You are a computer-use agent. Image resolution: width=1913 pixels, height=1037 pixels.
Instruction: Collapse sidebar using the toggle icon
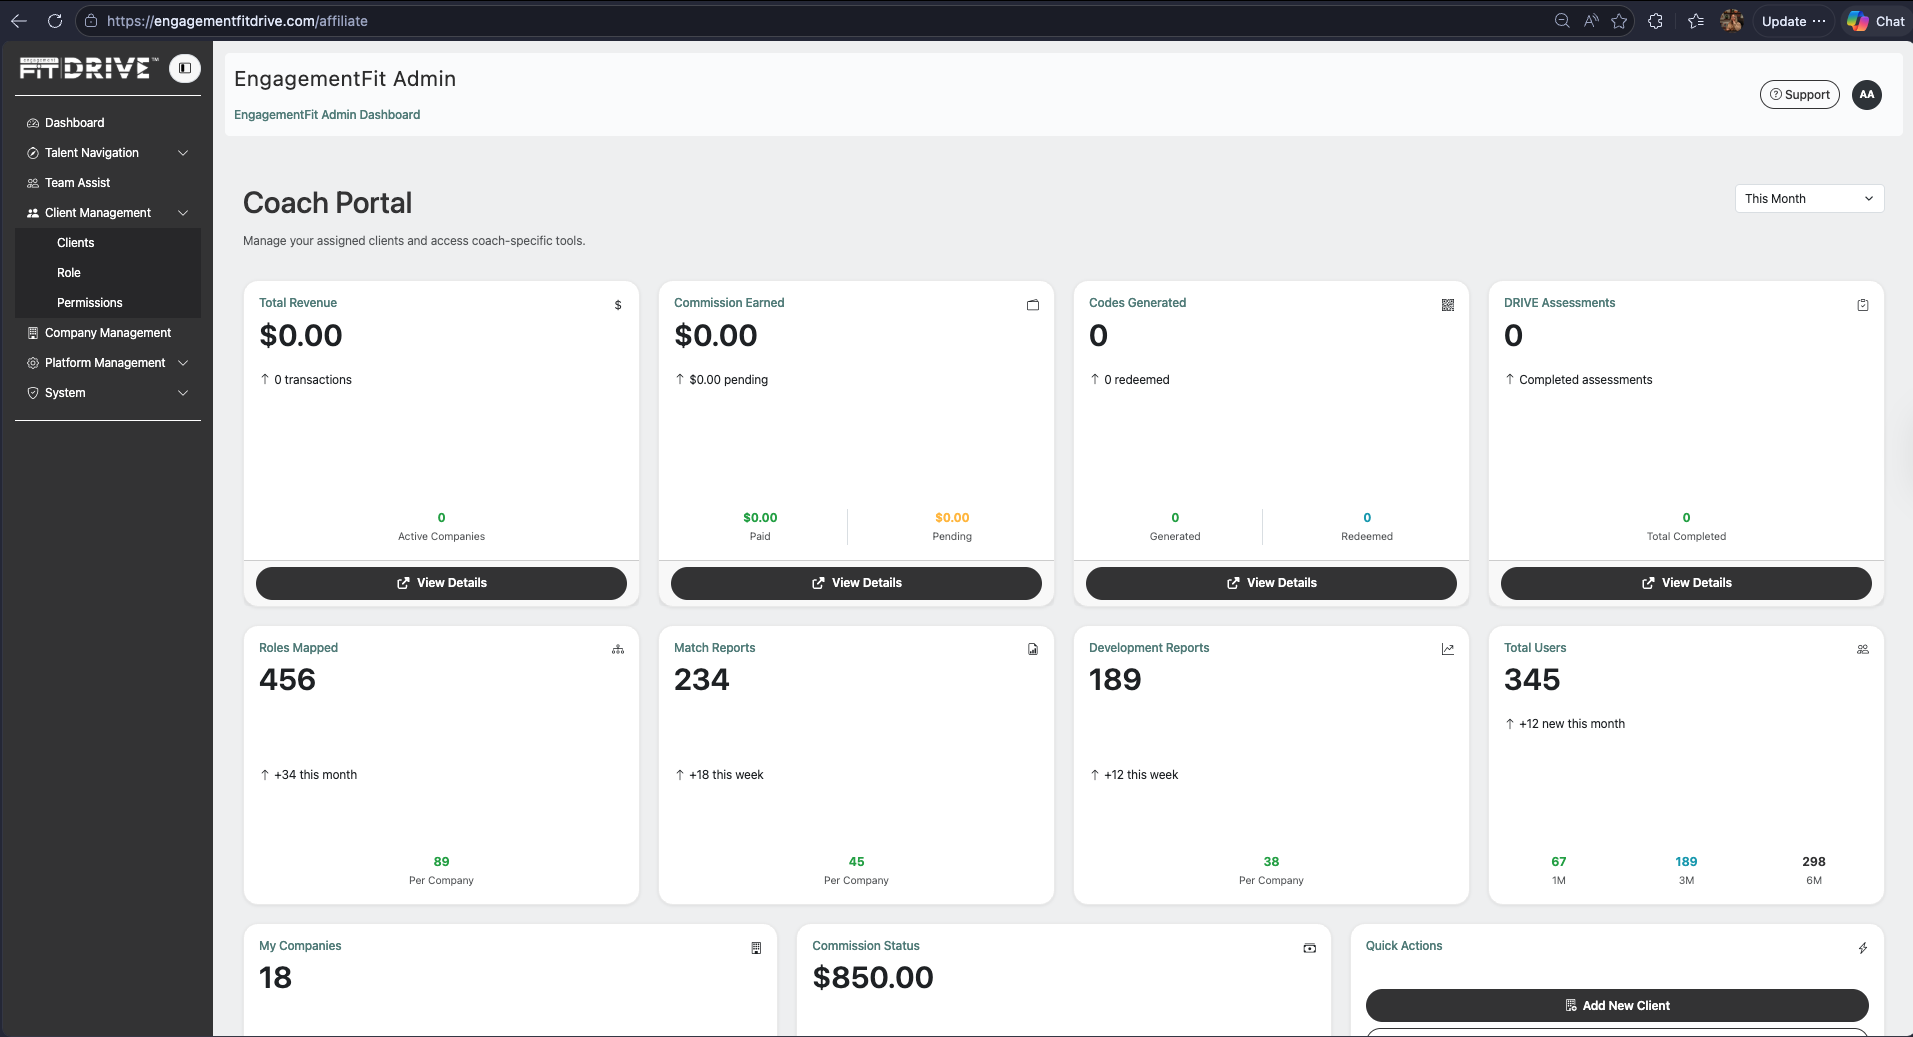185,68
